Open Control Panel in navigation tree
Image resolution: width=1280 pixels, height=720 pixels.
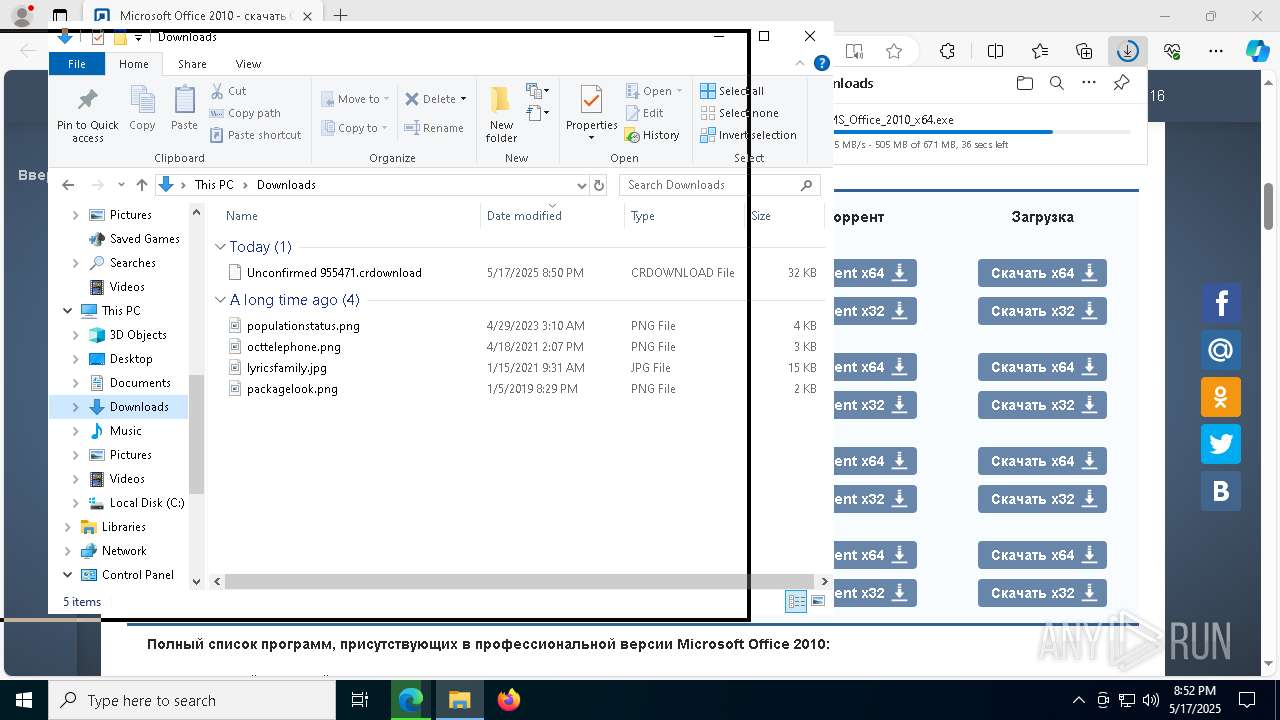pyautogui.click(x=138, y=575)
